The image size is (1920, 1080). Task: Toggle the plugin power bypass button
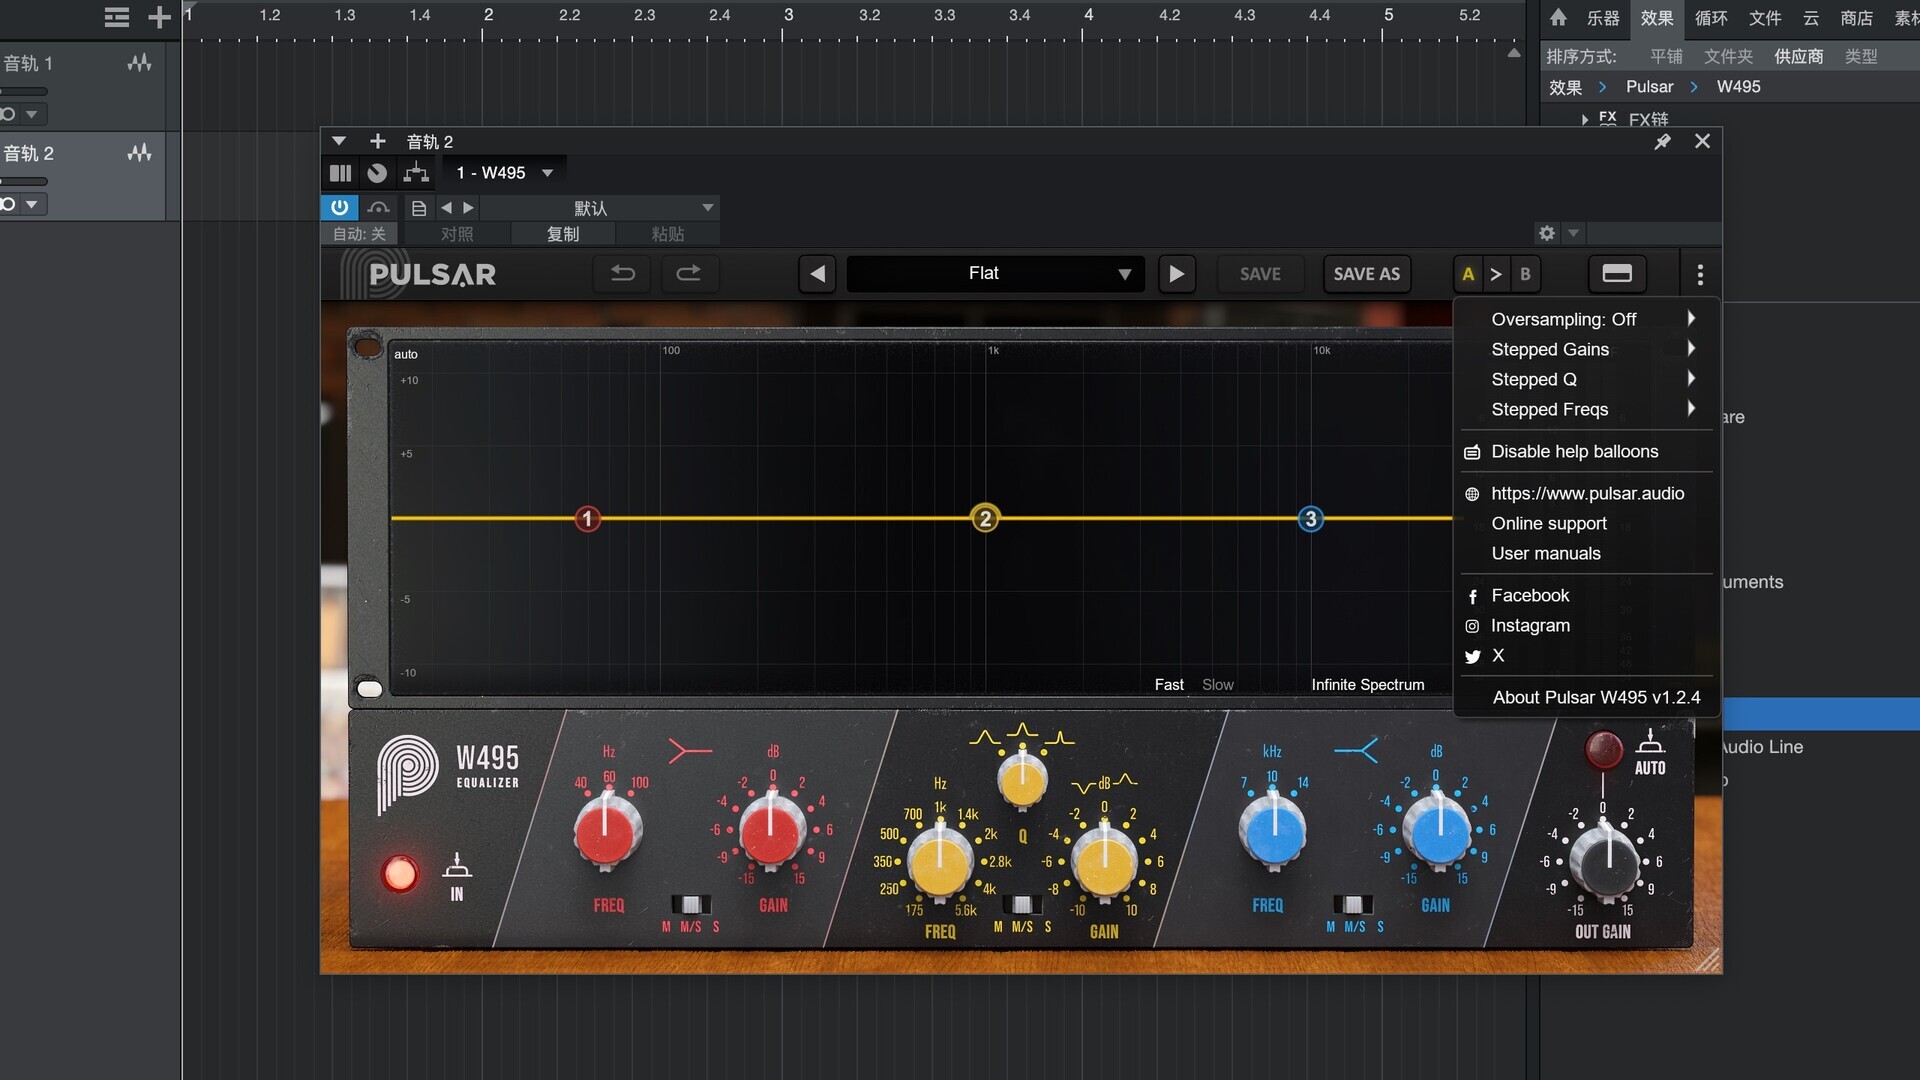tap(339, 208)
